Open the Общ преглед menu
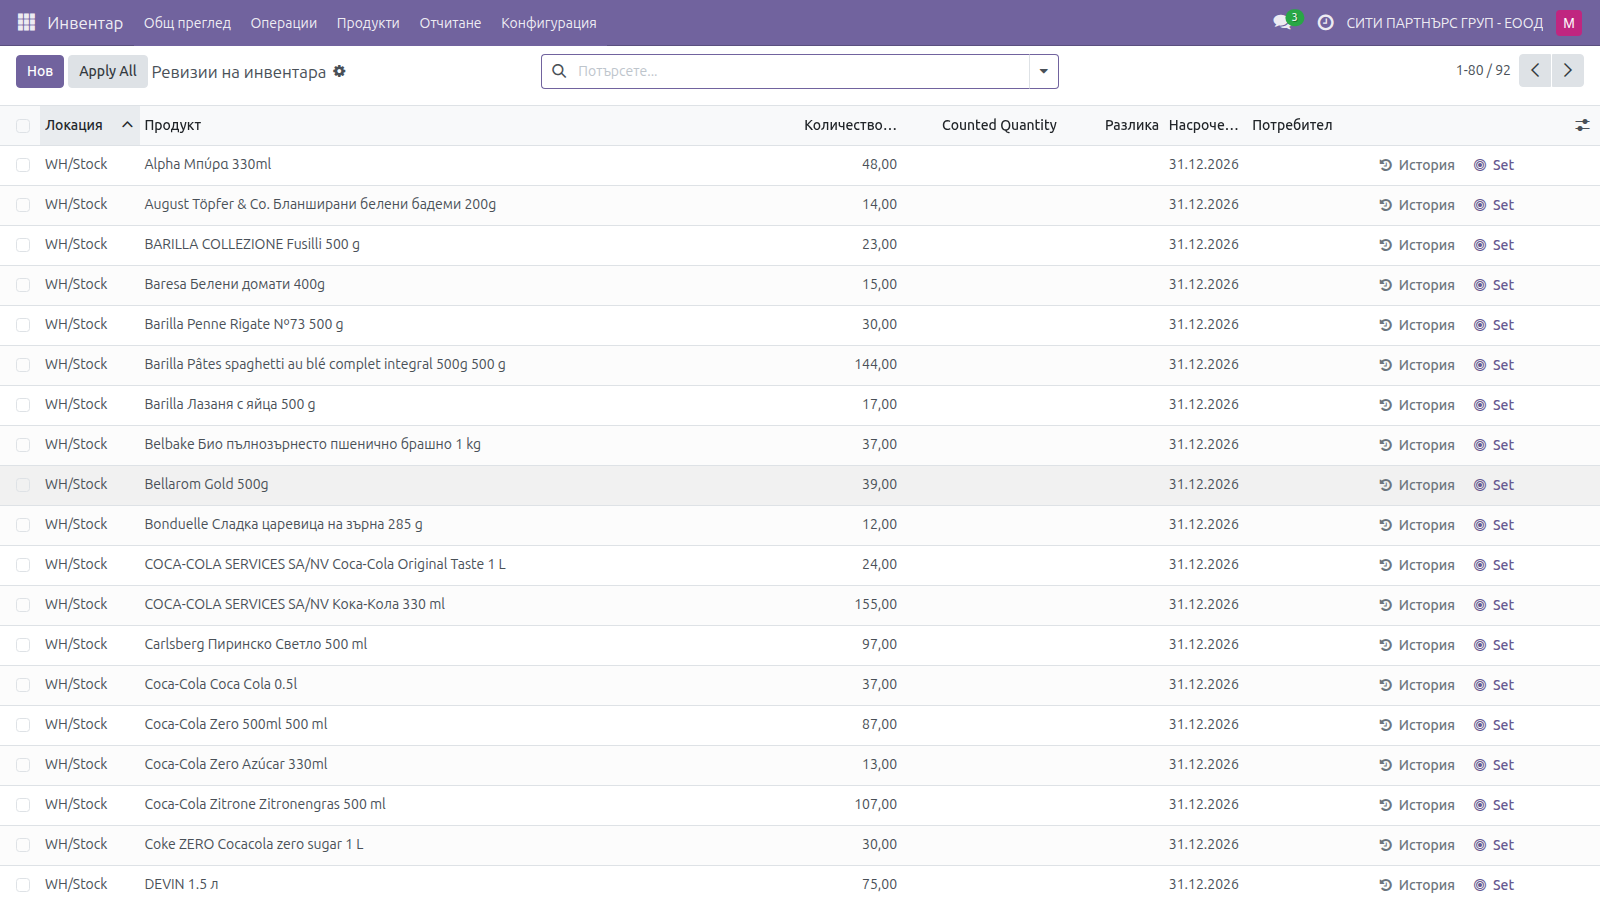The height and width of the screenshot is (900, 1600). (187, 22)
